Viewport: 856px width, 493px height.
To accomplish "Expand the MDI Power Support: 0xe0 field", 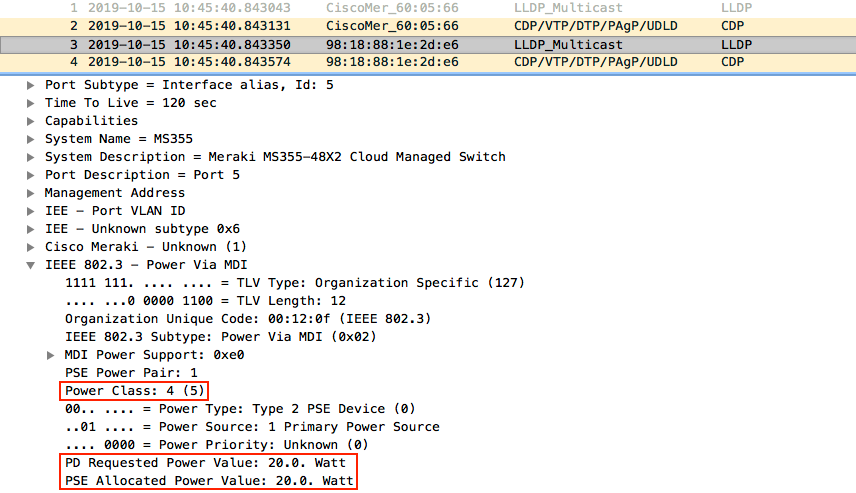I will [51, 355].
